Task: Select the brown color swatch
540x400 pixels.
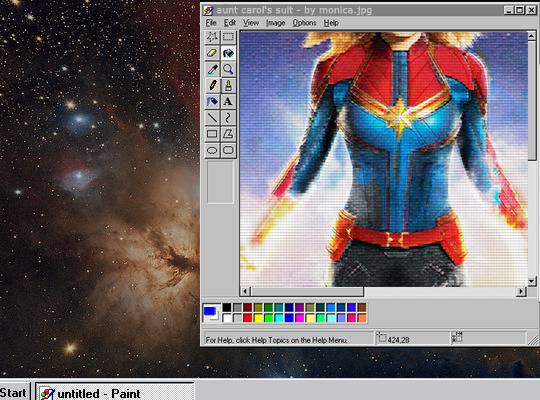Action: coord(362,307)
